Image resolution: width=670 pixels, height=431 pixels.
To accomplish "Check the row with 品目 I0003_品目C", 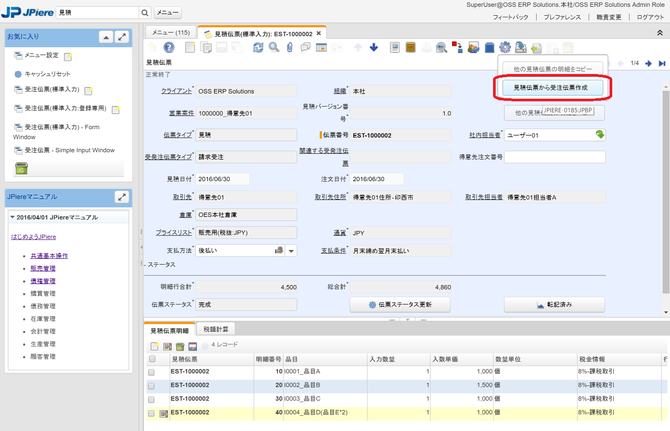I will click(151, 400).
